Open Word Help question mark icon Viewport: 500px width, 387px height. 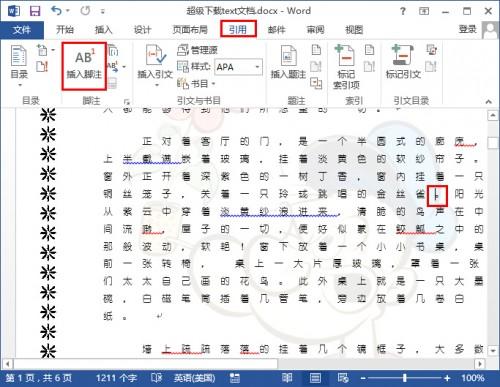pyautogui.click(x=403, y=12)
